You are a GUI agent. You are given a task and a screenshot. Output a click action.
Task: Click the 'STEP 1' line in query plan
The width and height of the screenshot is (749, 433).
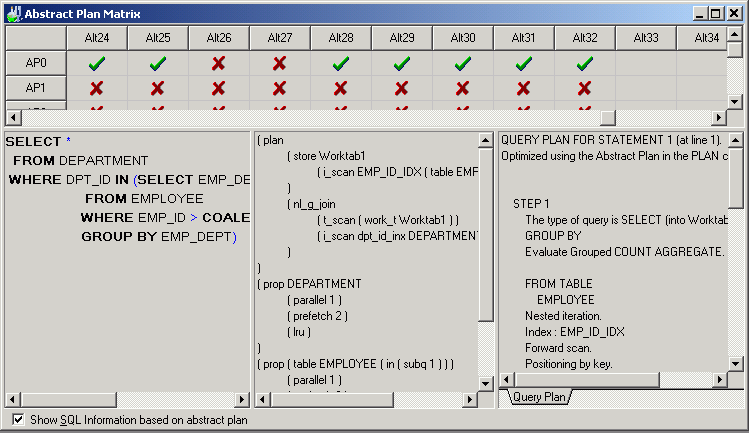tap(531, 204)
